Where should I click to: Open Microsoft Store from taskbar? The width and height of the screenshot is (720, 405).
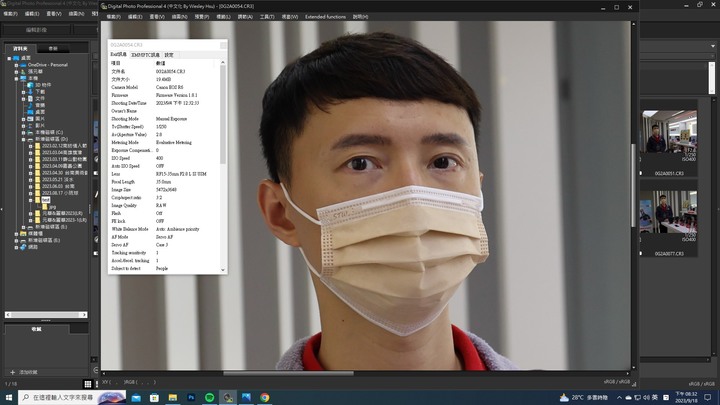(x=154, y=398)
